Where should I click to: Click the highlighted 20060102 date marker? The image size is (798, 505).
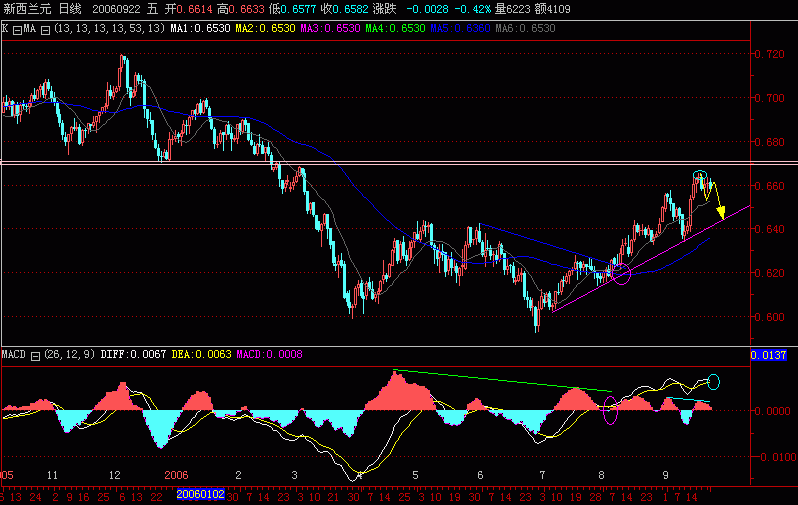[x=201, y=494]
